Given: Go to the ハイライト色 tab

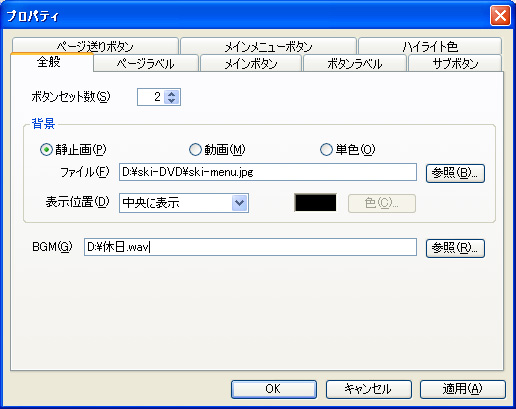Looking at the screenshot, I should (x=430, y=46).
